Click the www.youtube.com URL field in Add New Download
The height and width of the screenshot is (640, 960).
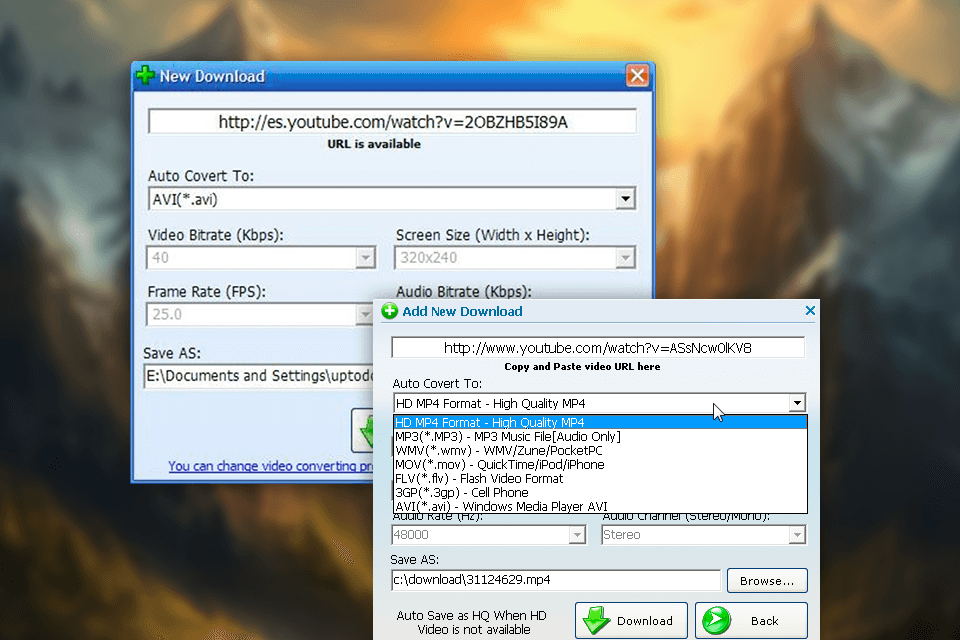pos(598,347)
